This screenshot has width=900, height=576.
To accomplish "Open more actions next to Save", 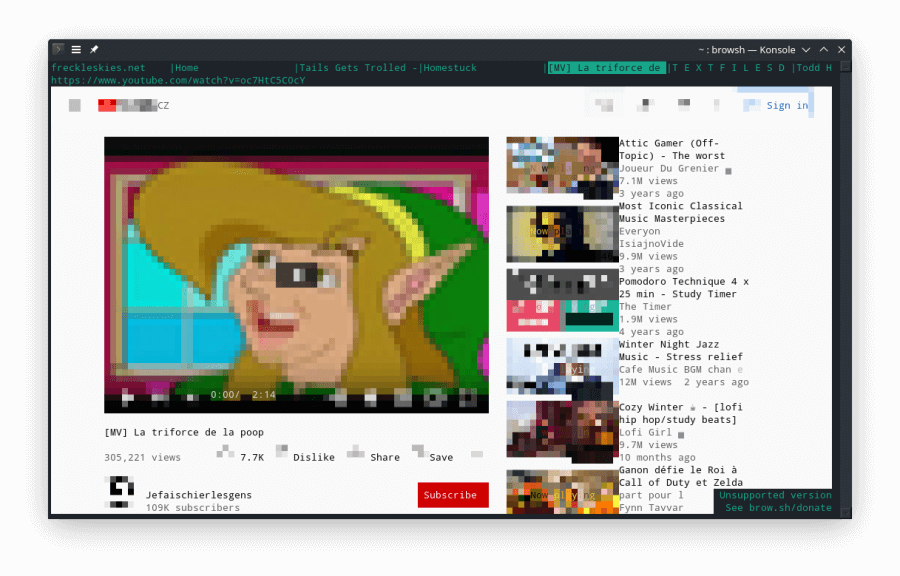I will pyautogui.click(x=476, y=454).
